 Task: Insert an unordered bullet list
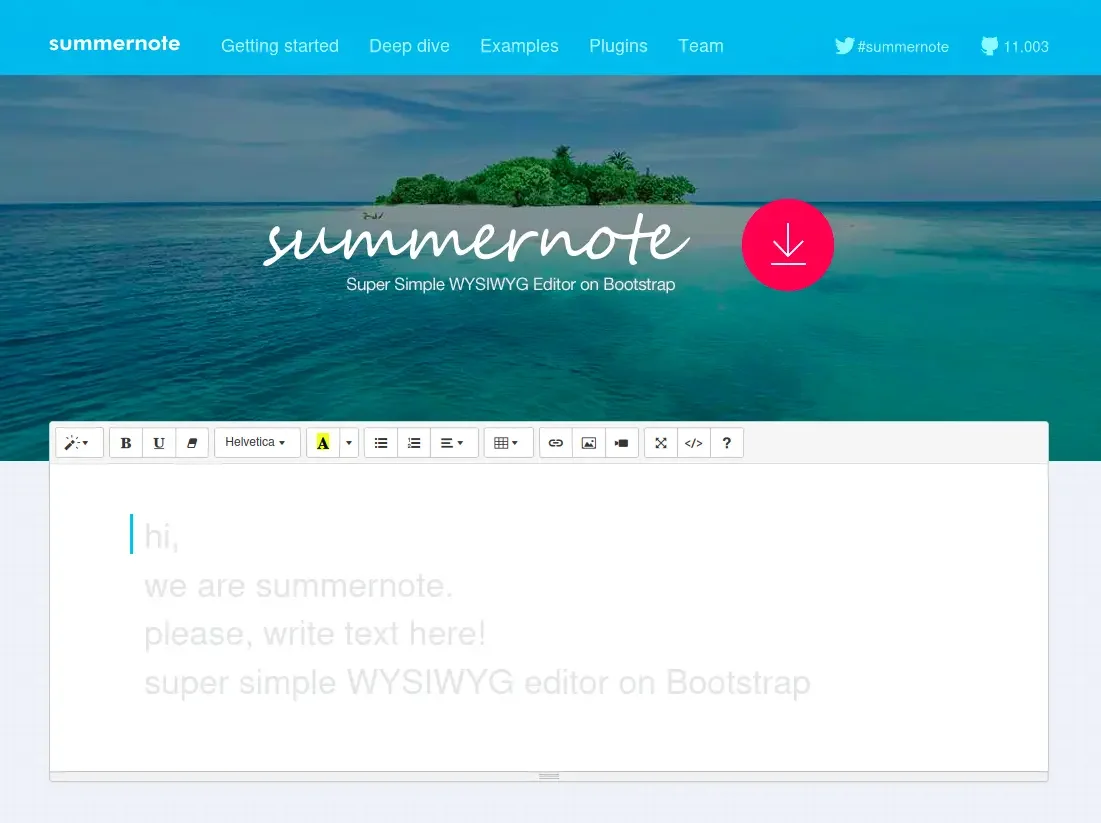point(381,443)
